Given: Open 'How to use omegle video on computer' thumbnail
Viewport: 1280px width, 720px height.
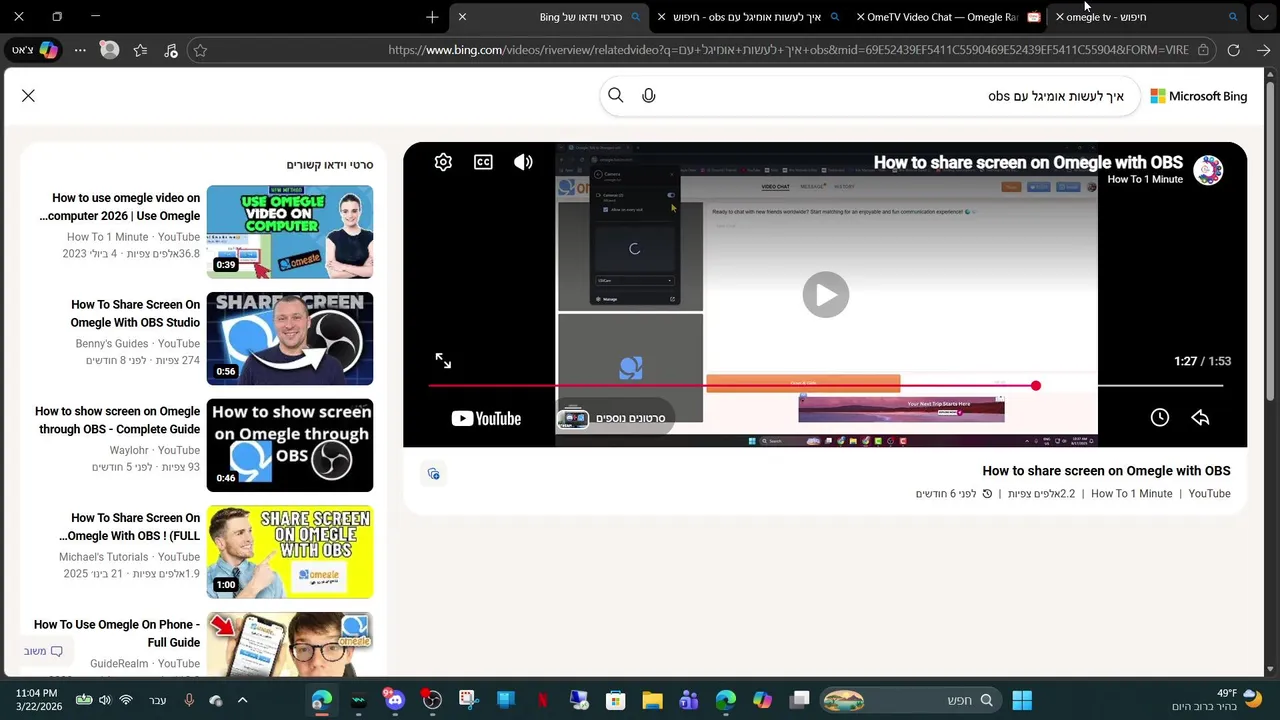Looking at the screenshot, I should (290, 232).
